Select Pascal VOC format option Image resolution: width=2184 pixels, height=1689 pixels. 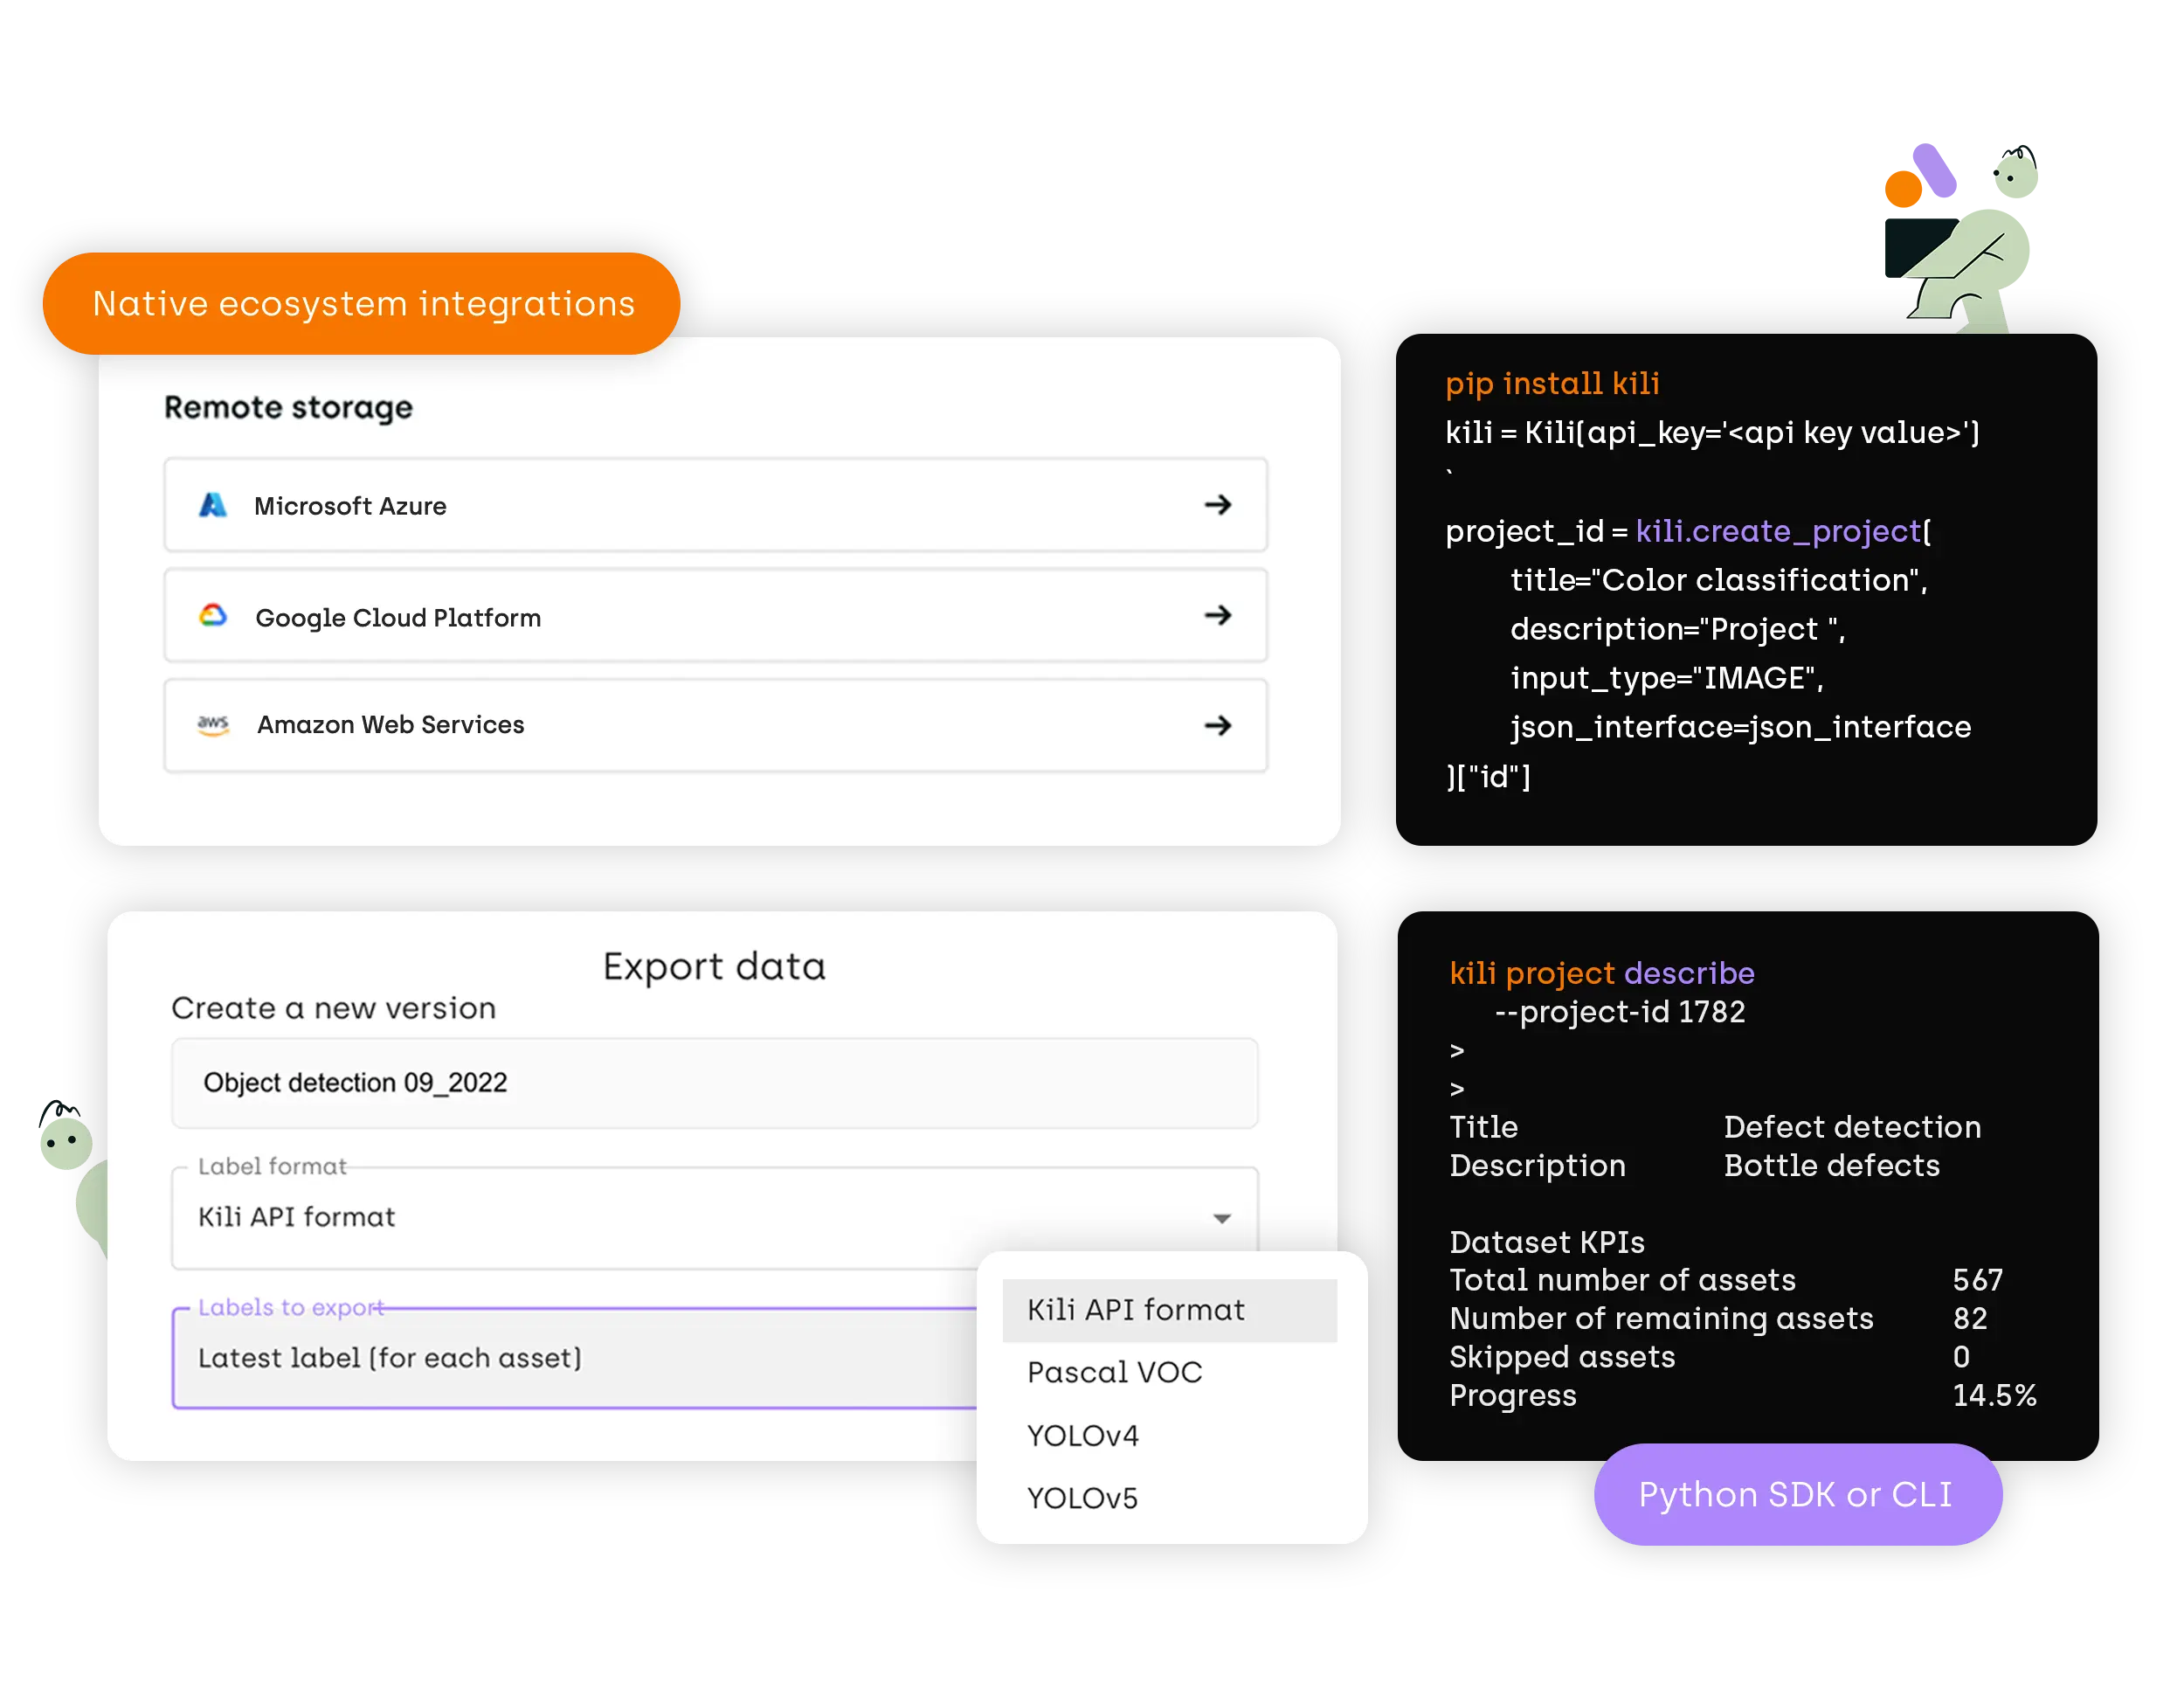coord(1114,1373)
